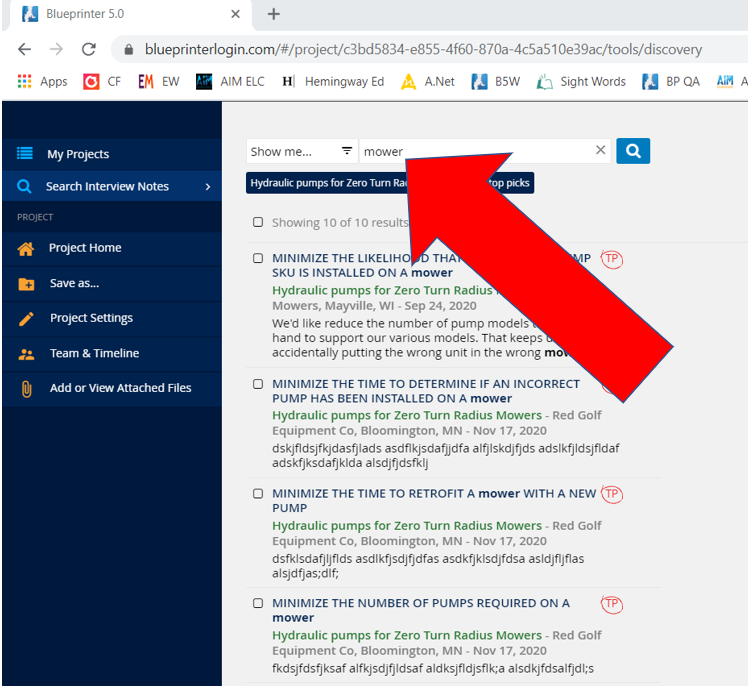Click the TP badge on retrofit result
This screenshot has height=686, width=748.
(612, 494)
